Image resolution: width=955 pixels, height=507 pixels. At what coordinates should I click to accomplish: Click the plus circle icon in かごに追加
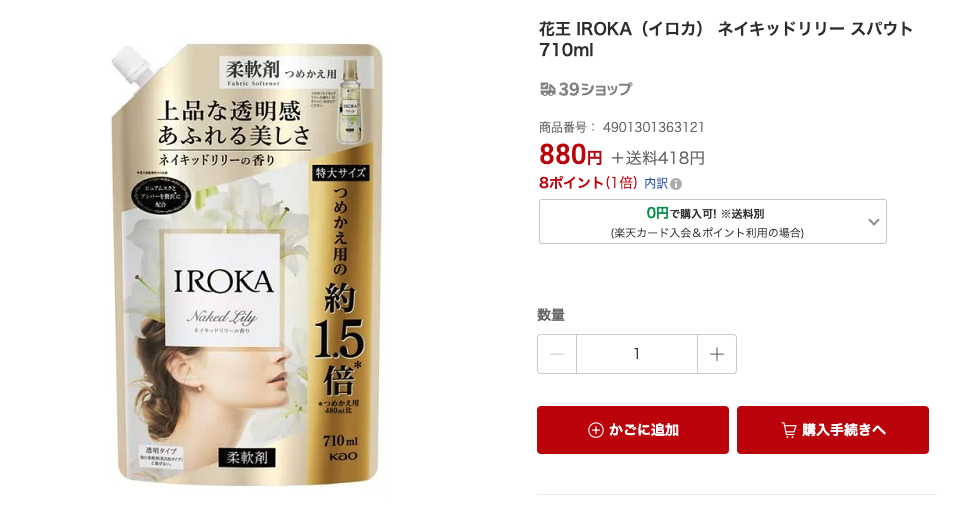click(596, 430)
